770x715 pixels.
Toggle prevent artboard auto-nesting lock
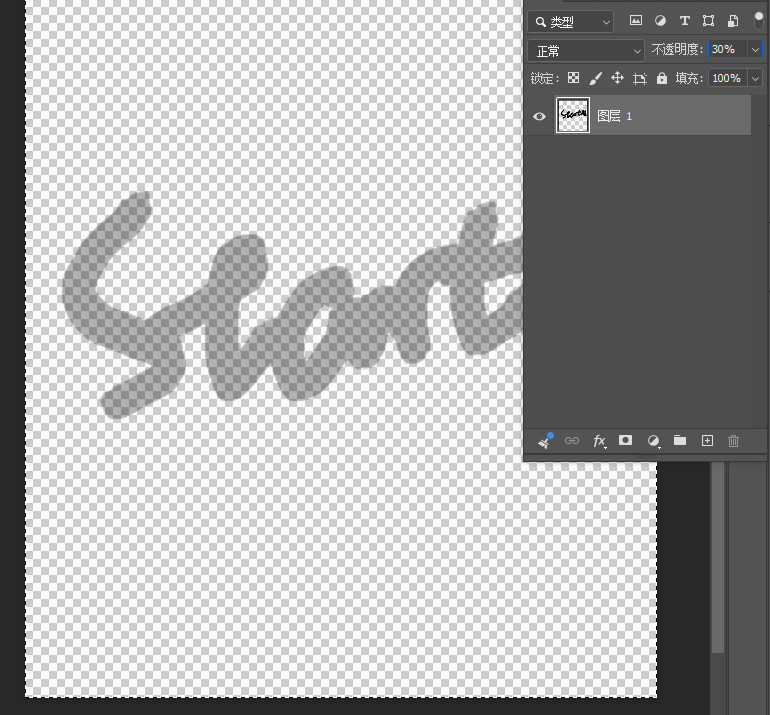(x=639, y=79)
